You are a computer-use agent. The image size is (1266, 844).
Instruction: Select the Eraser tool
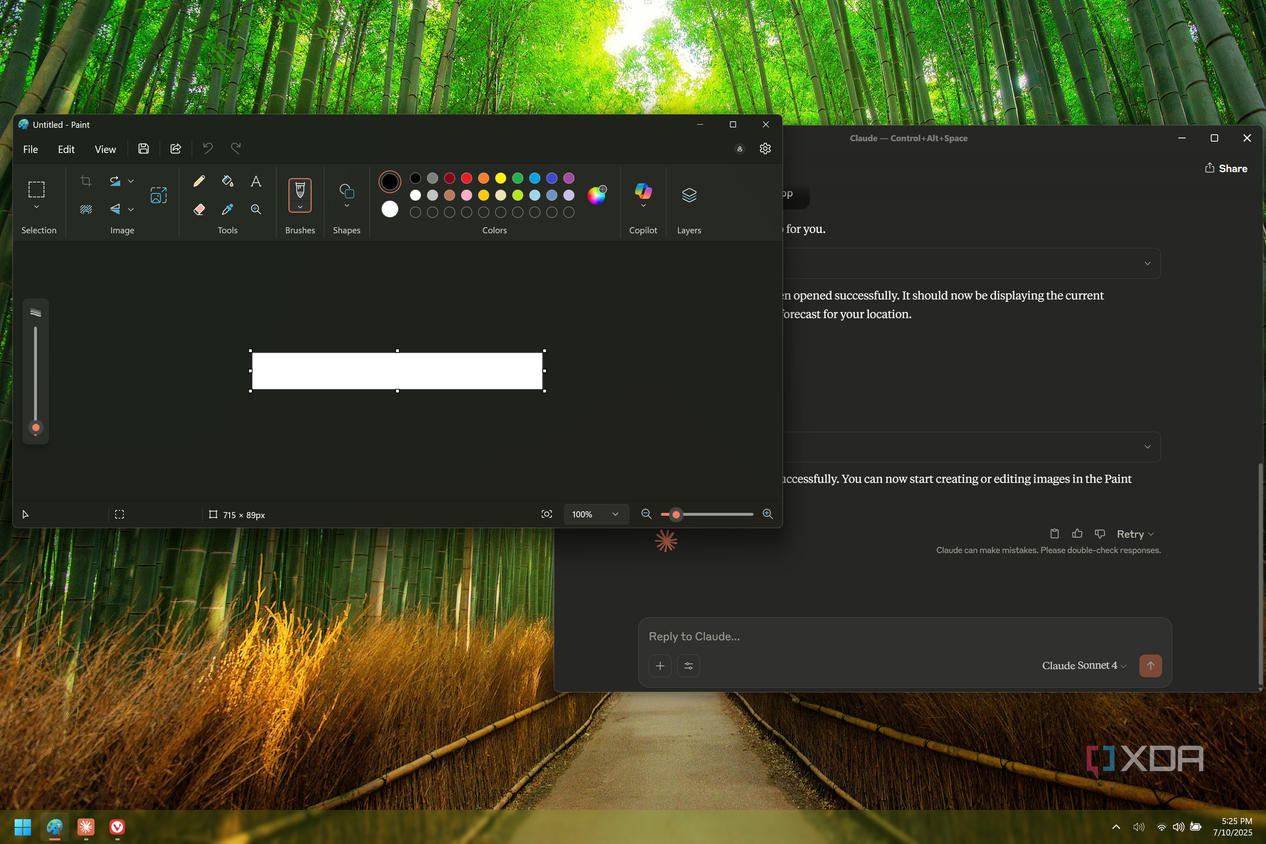tap(199, 209)
